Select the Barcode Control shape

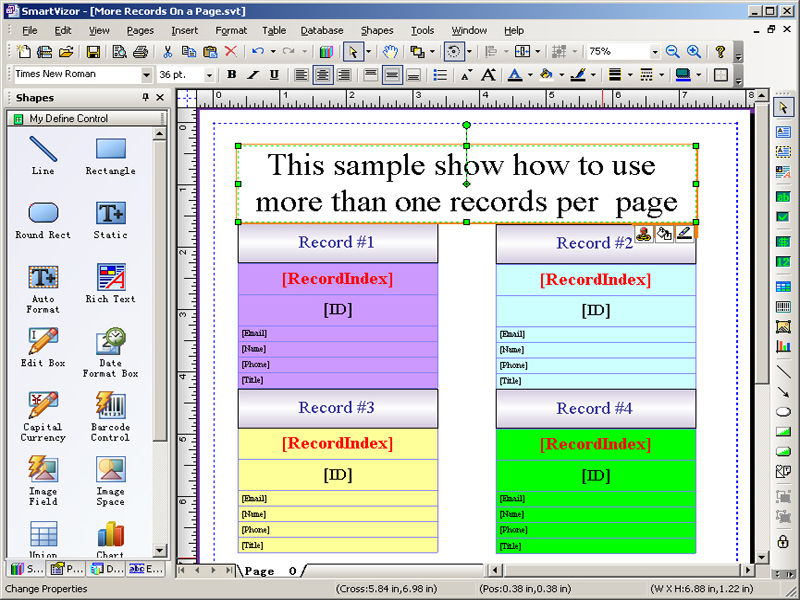click(111, 417)
